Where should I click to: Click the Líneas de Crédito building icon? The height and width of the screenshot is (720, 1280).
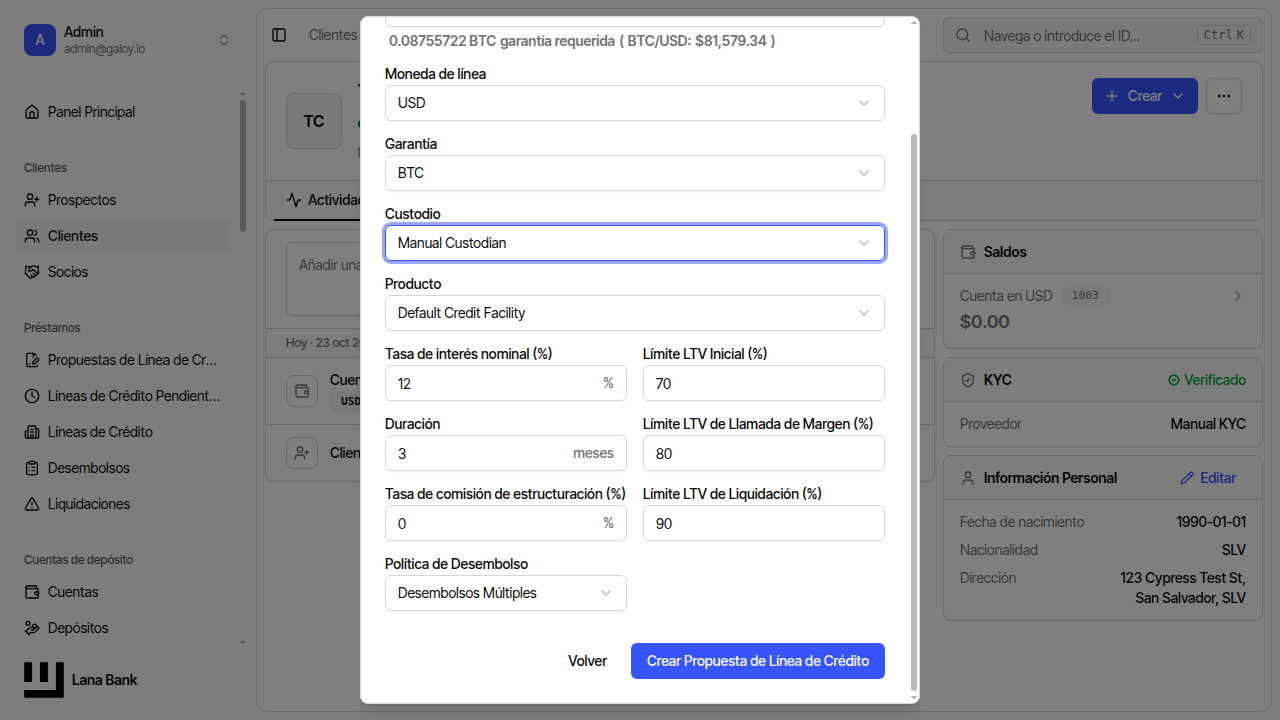[x=32, y=432]
